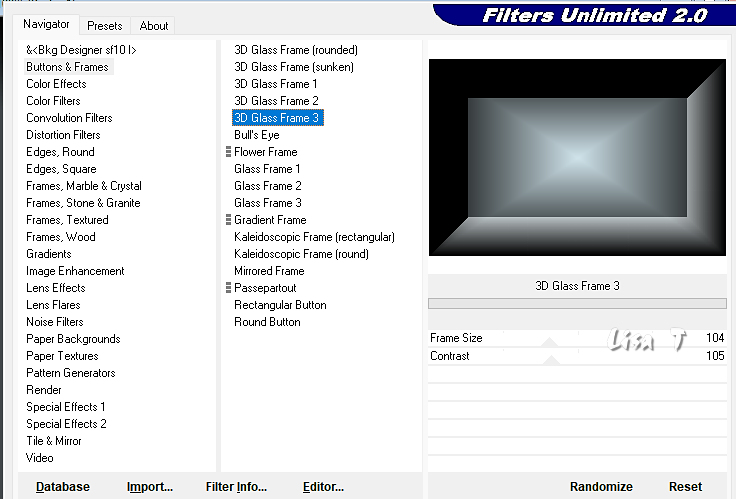Image resolution: width=736 pixels, height=499 pixels.
Task: Select the Color Effects category
Action: (56, 84)
